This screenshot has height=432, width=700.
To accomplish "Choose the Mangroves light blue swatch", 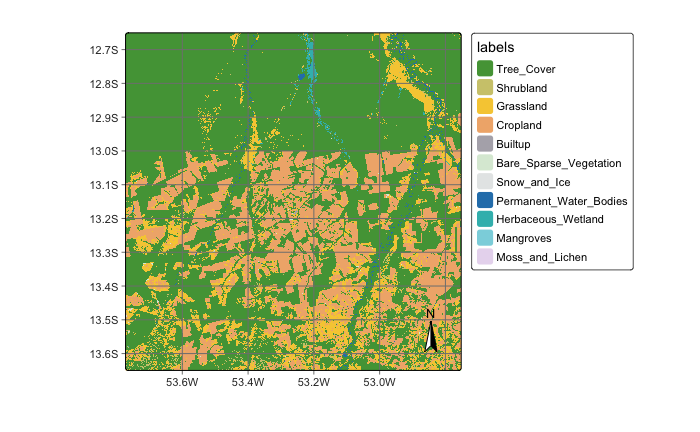I will tap(485, 238).
